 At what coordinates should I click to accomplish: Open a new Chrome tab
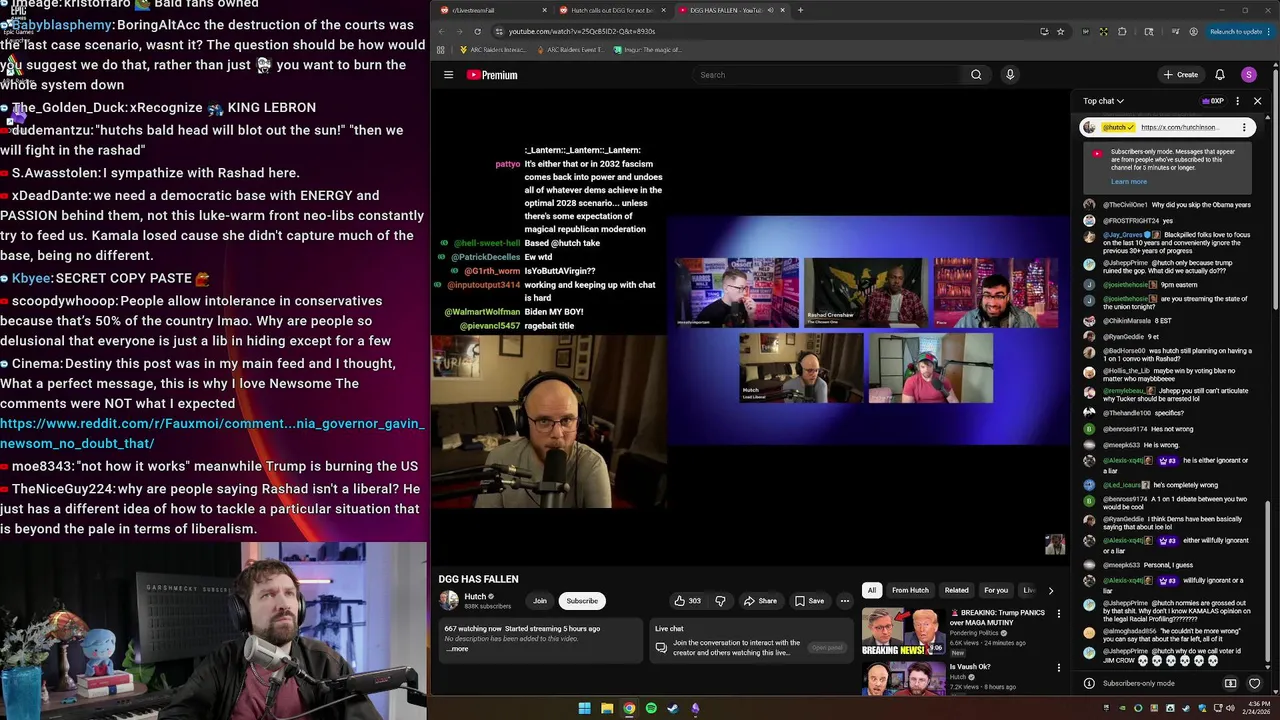[800, 10]
